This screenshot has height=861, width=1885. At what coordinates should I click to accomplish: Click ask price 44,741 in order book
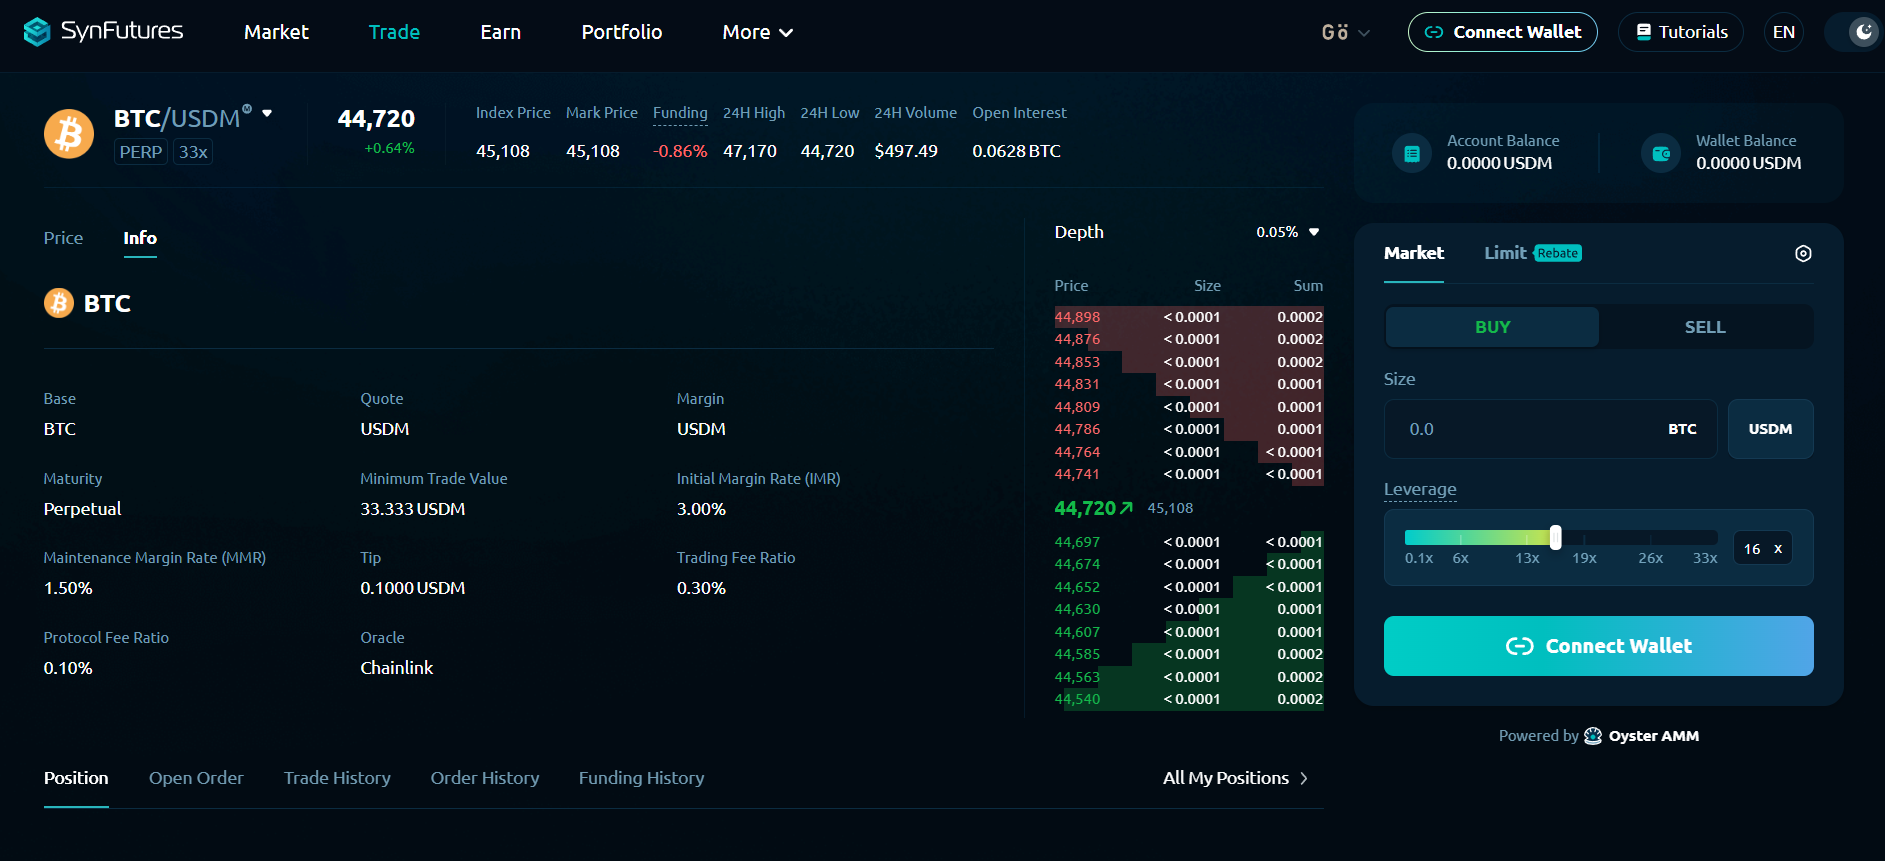[x=1077, y=474]
